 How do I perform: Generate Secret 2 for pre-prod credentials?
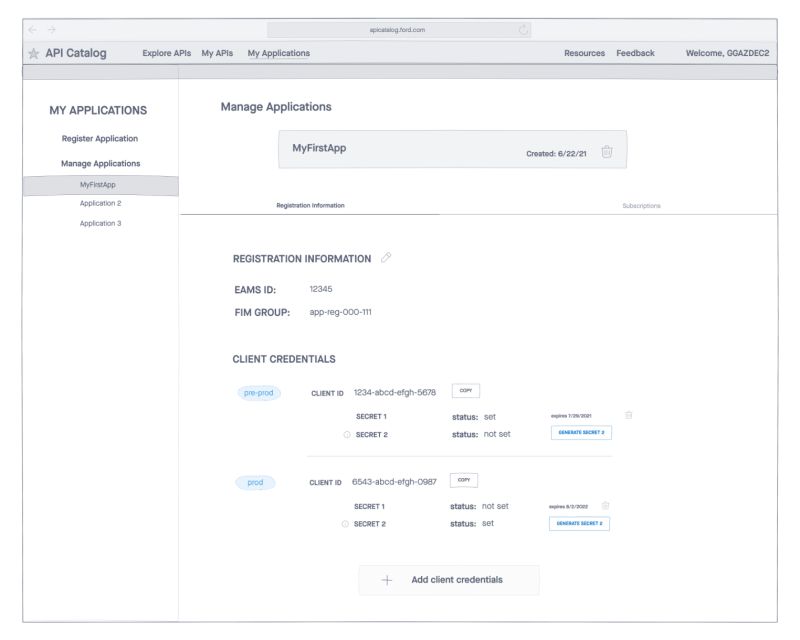[581, 433]
